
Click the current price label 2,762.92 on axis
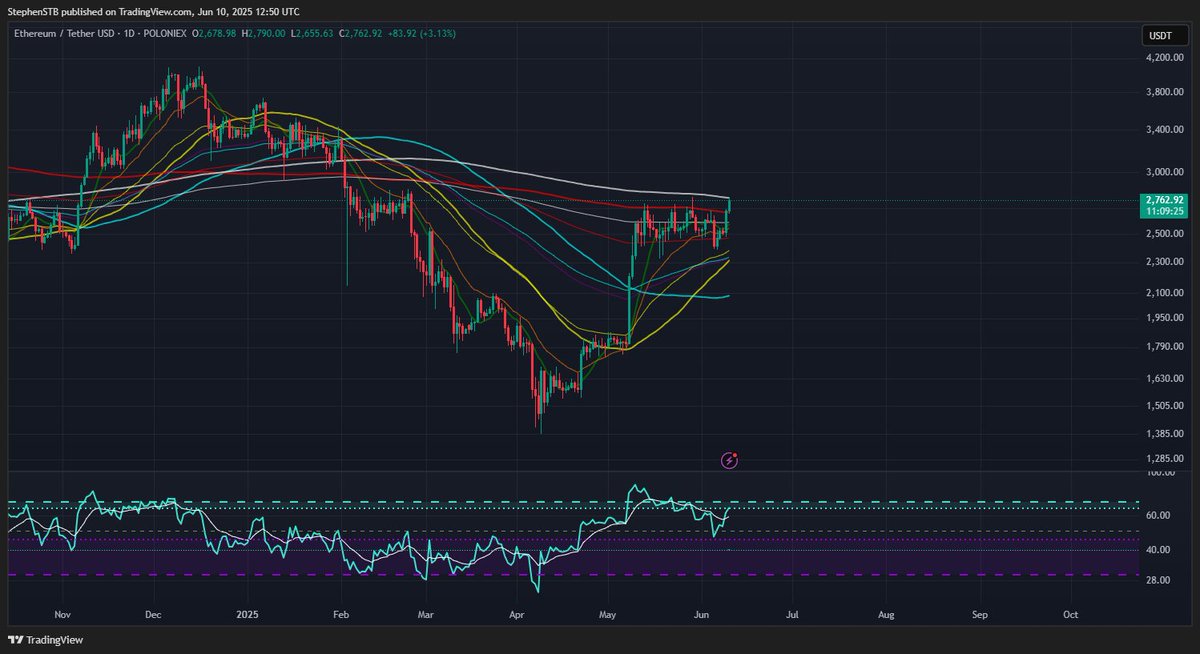[1164, 200]
